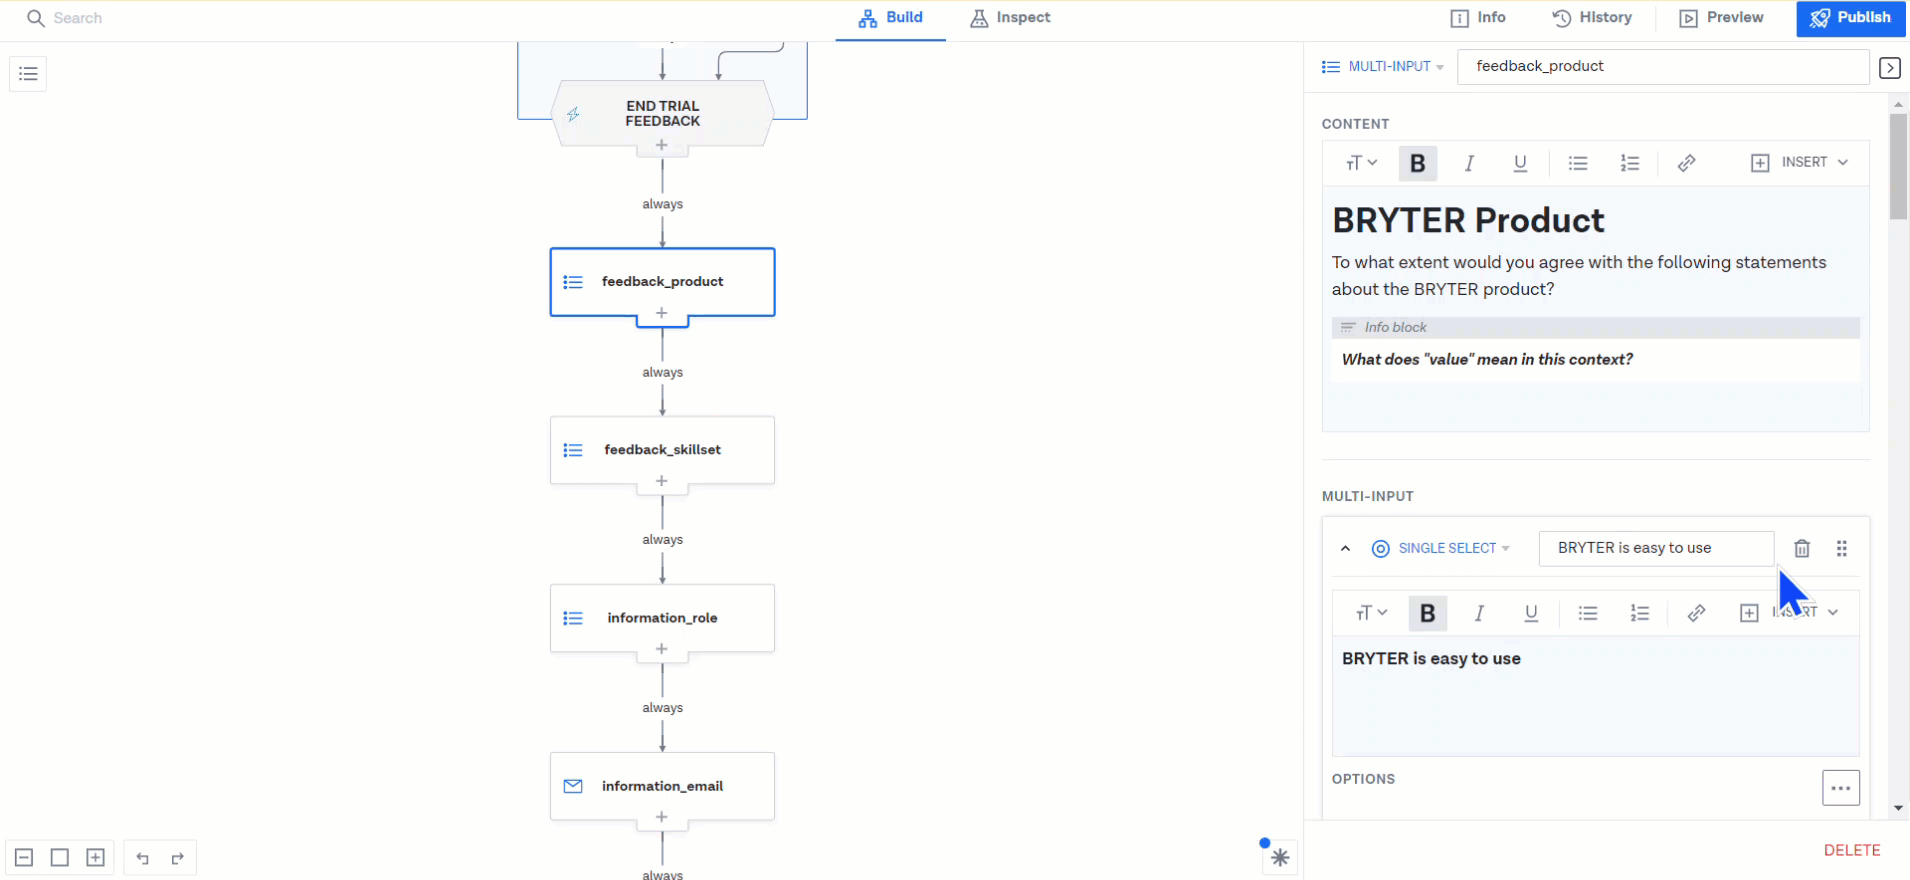Click the drag handle of single select item
This screenshot has width=1910, height=880.
tap(1842, 548)
